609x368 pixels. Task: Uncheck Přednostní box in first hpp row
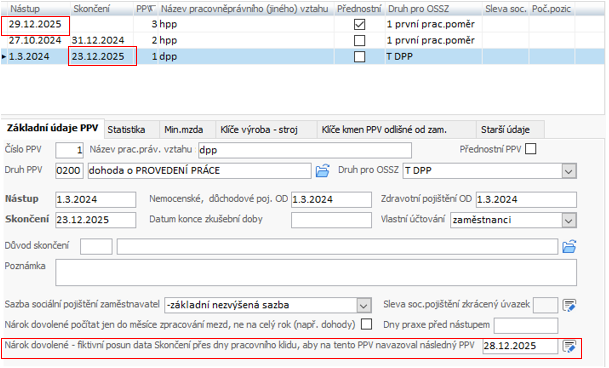(359, 24)
